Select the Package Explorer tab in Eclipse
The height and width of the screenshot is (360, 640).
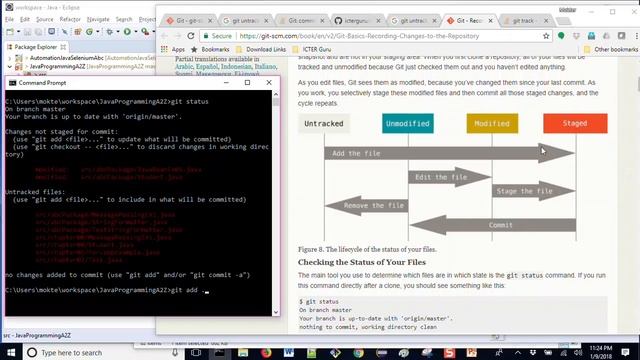point(36,47)
